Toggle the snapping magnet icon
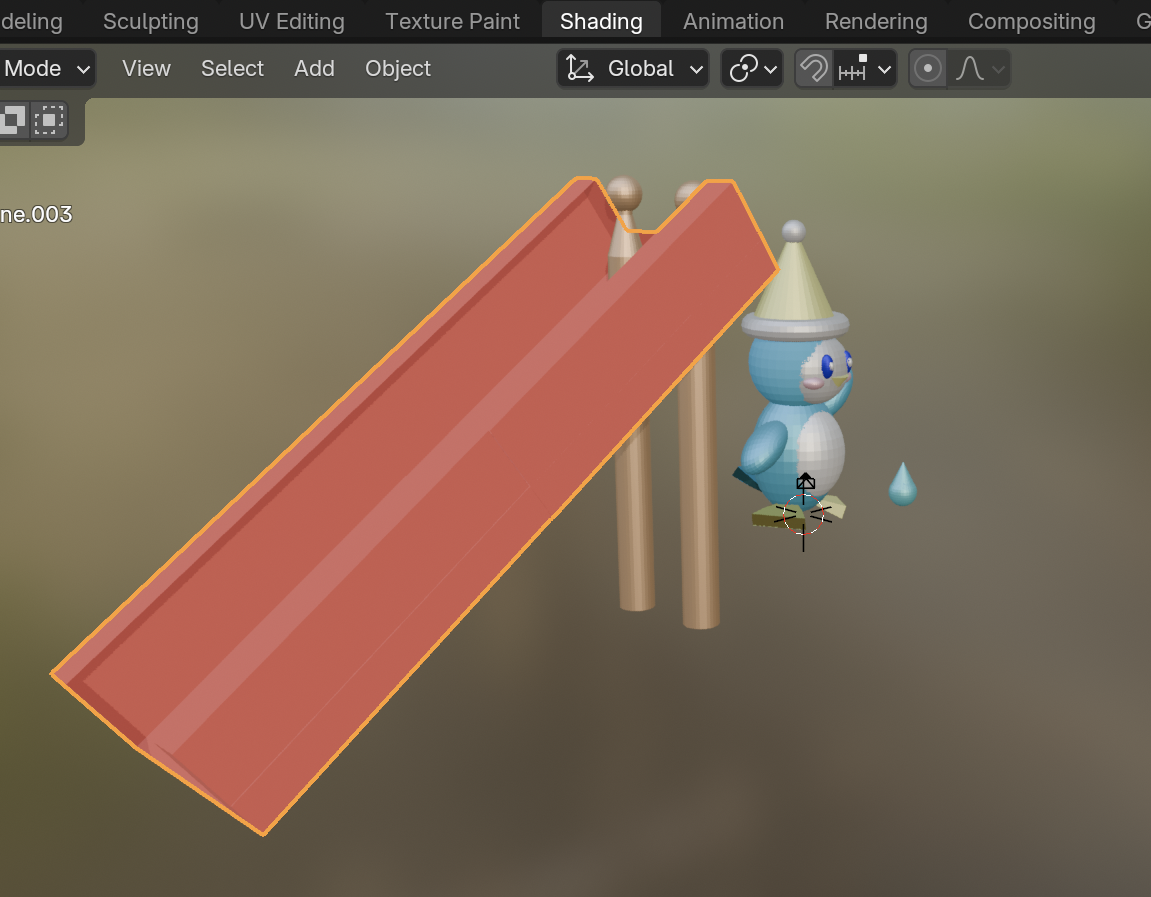This screenshot has width=1151, height=897. coord(814,69)
